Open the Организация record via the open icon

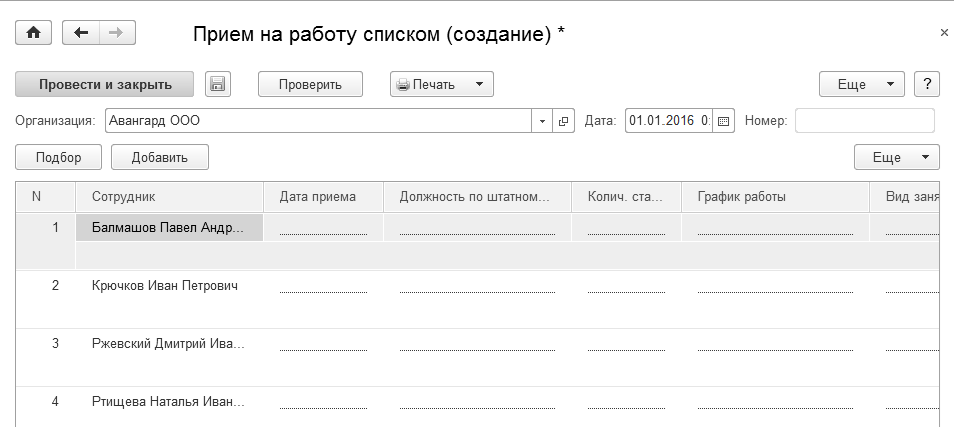pyautogui.click(x=563, y=121)
